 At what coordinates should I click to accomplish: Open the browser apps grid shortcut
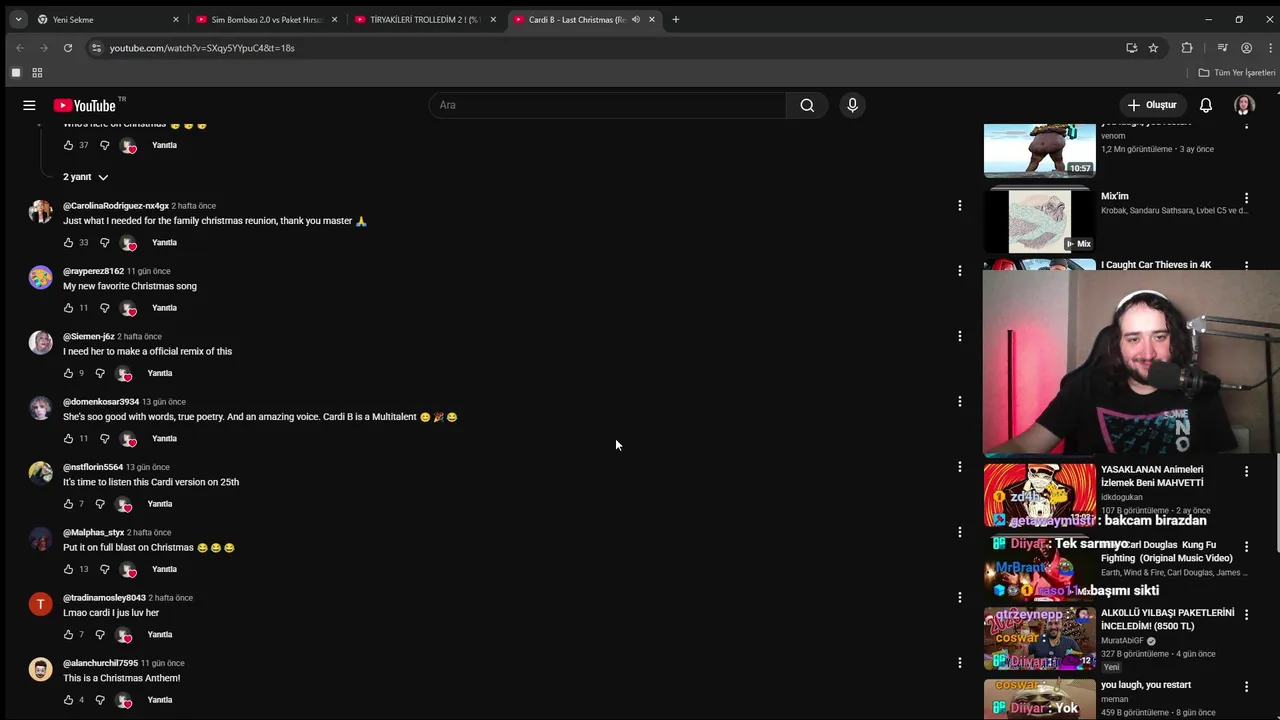[37, 73]
